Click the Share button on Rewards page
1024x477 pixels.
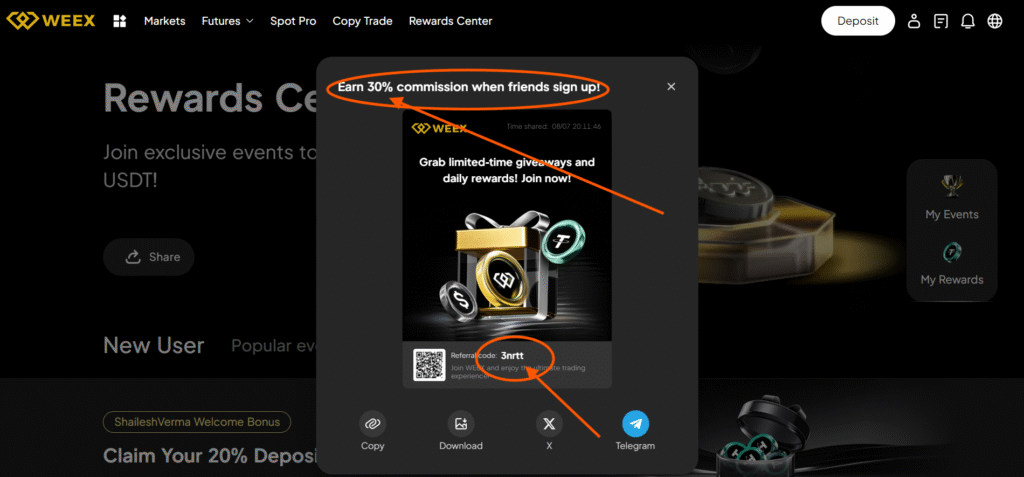click(x=149, y=257)
